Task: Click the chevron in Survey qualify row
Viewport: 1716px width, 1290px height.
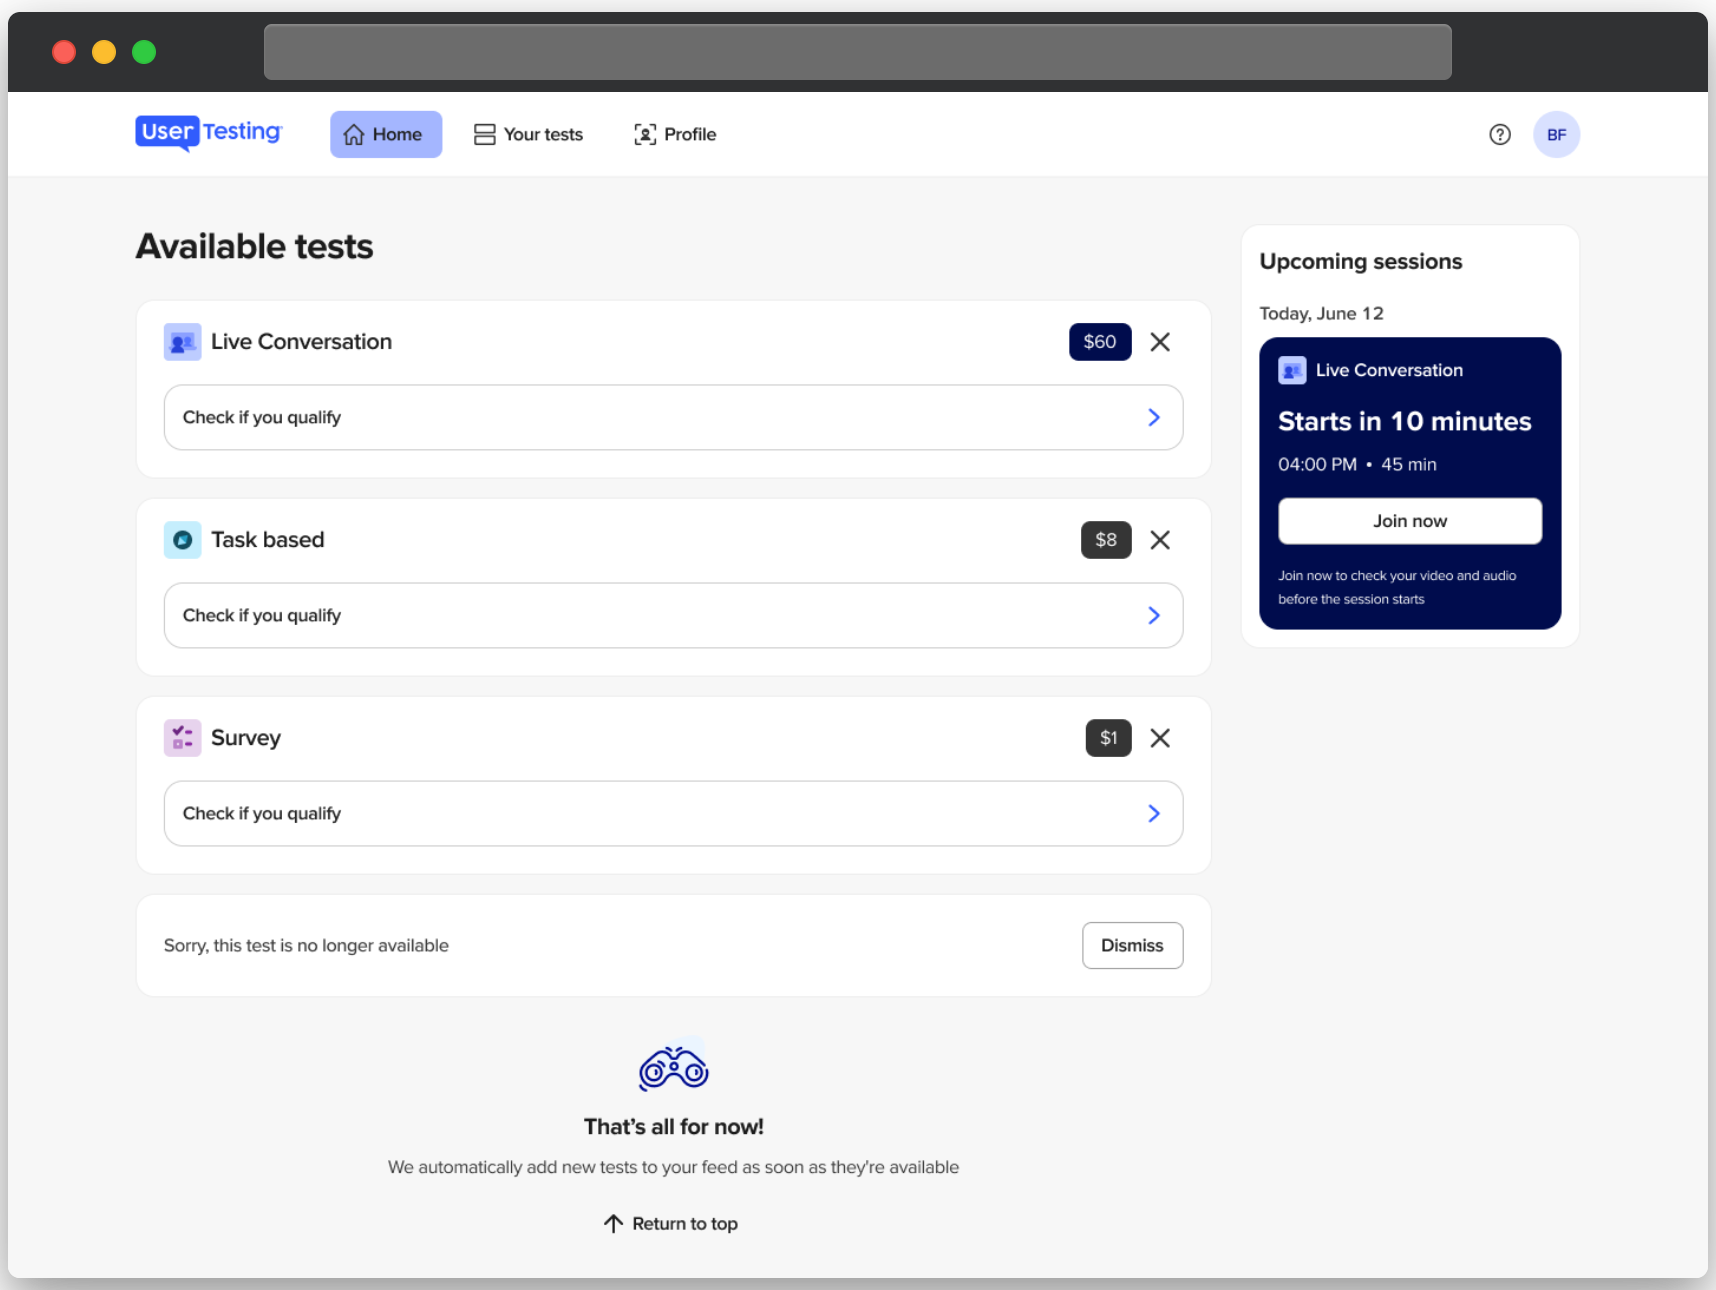Action: (1154, 813)
